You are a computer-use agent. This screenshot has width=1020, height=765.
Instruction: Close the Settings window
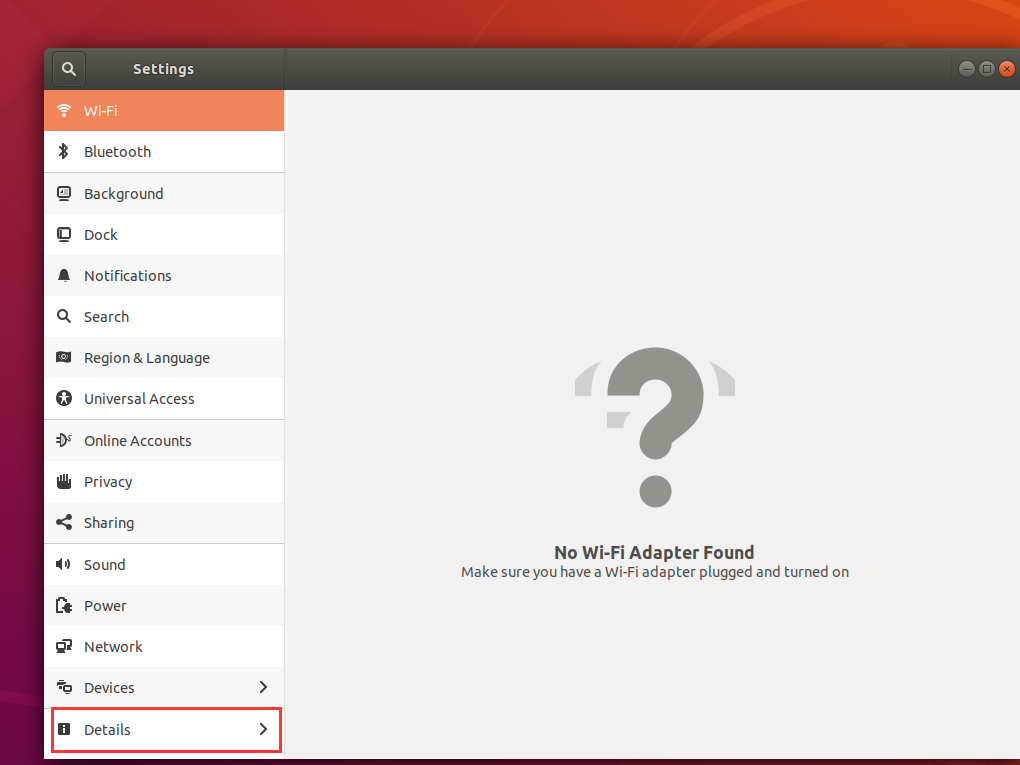[x=1007, y=68]
